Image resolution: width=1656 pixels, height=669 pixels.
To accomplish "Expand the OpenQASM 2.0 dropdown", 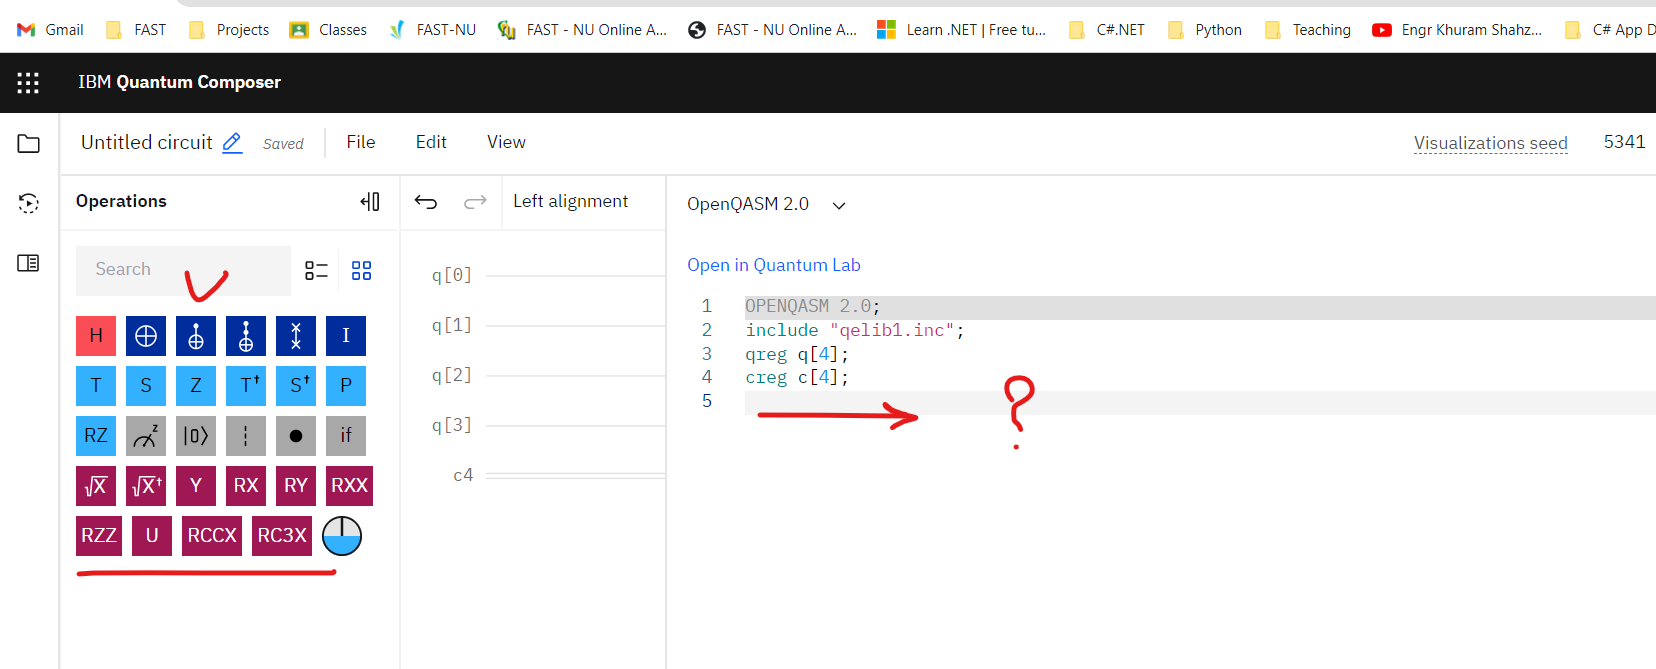I will [x=767, y=204].
